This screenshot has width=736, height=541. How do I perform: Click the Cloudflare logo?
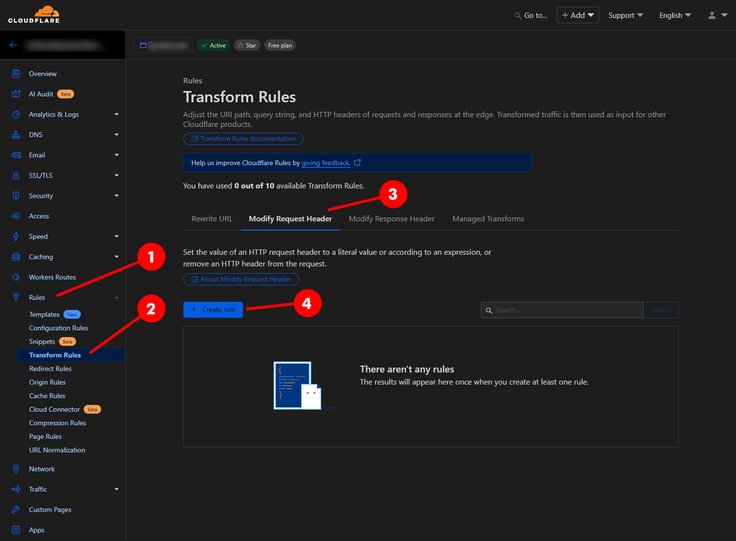point(34,15)
